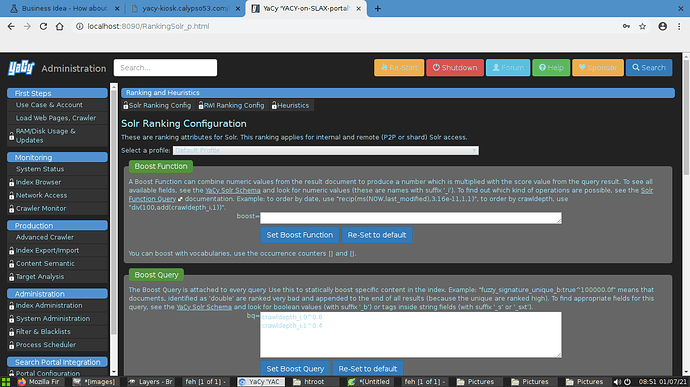Bookmark this page with star icon
690x387 pixels.
[642, 26]
